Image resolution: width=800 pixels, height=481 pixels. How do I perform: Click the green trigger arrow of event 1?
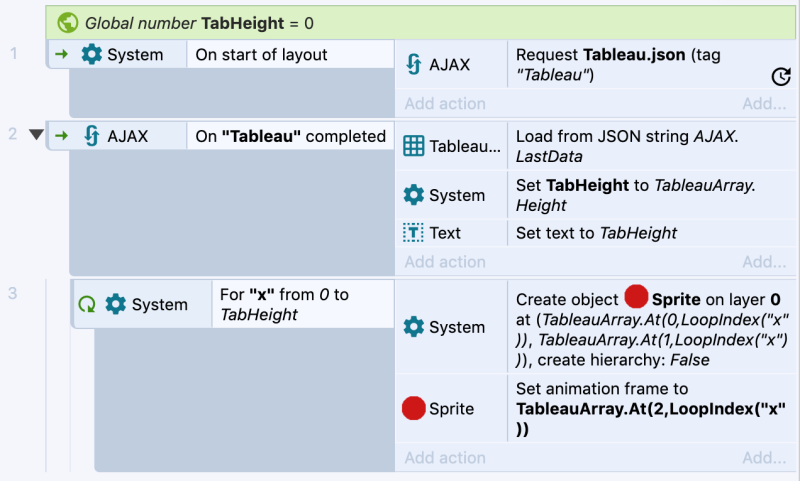click(62, 55)
